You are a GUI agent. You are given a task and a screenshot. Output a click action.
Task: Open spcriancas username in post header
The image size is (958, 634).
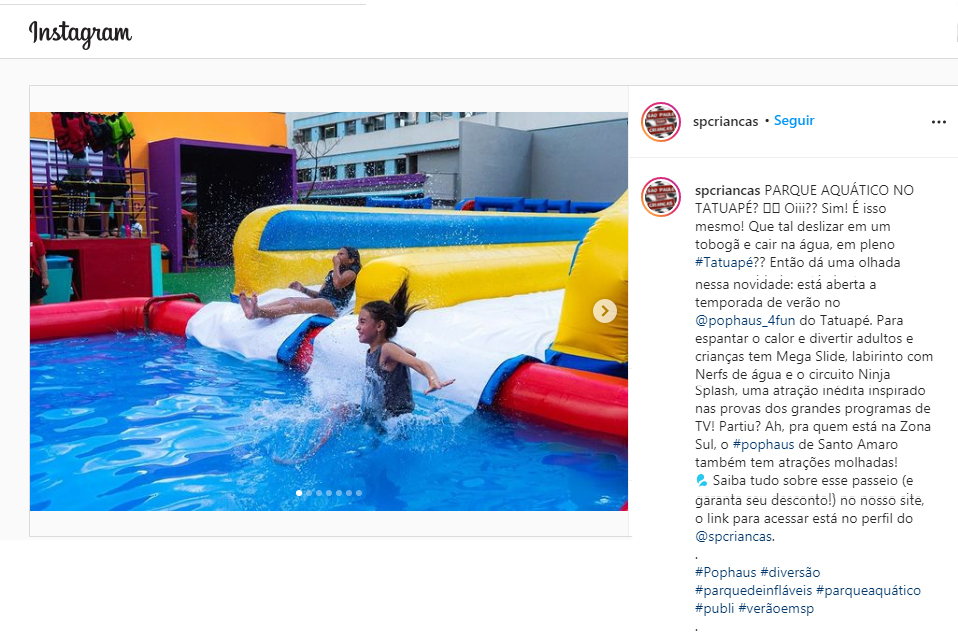click(725, 122)
